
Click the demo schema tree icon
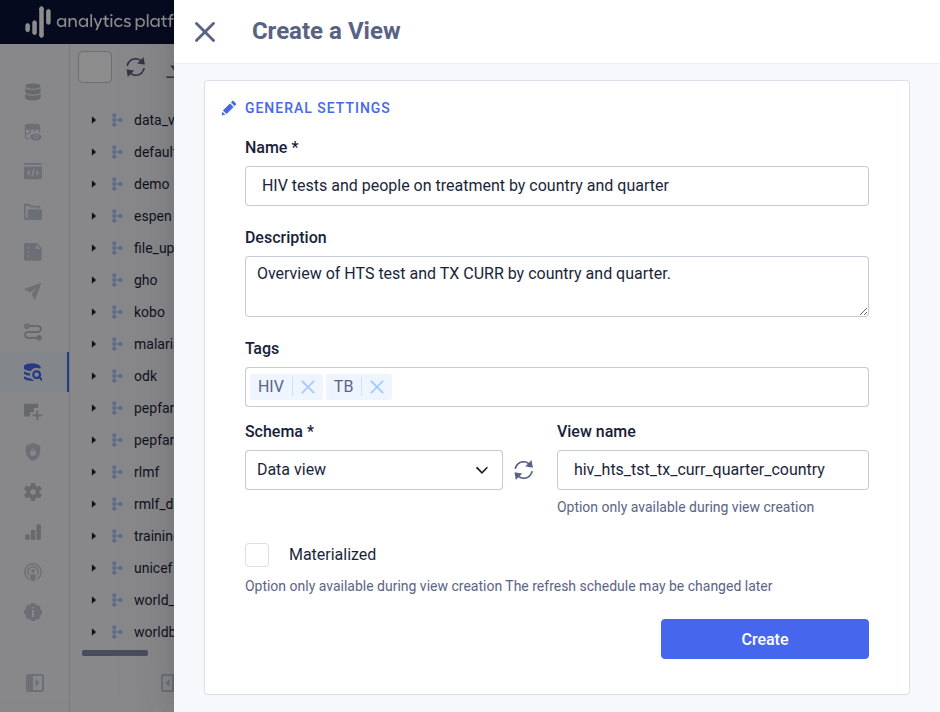116,184
